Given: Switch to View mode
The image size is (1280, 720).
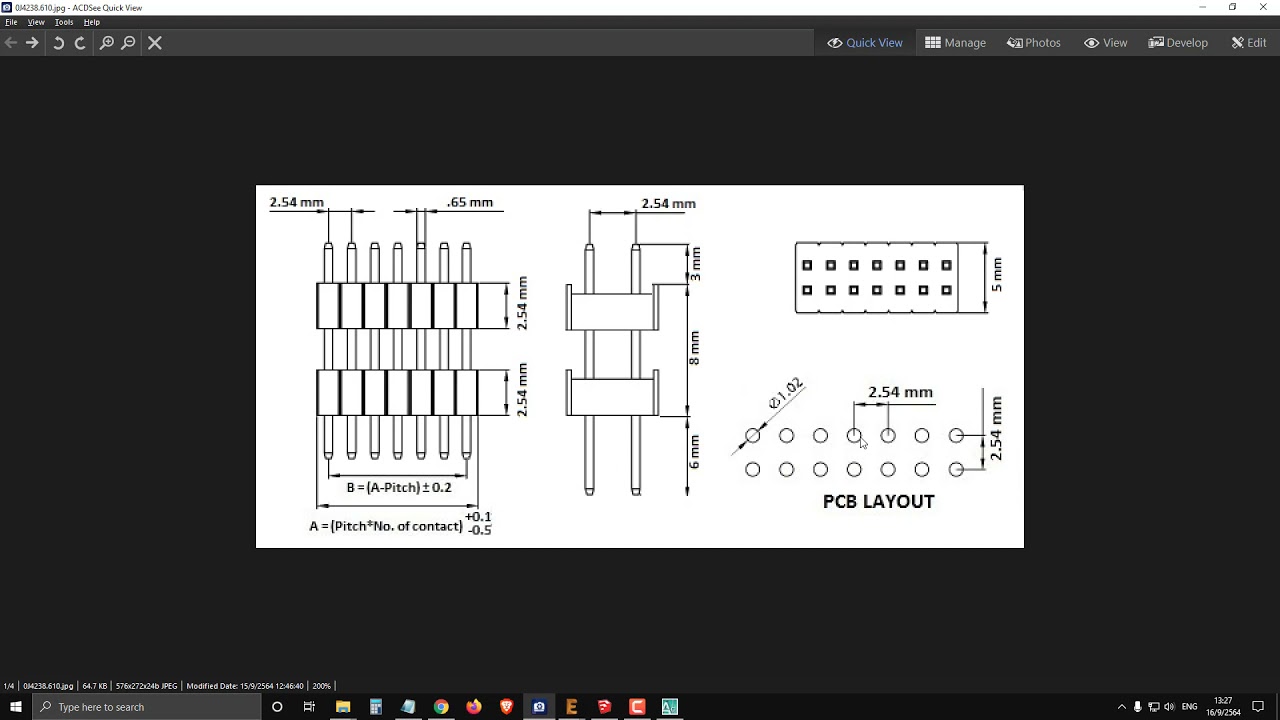Looking at the screenshot, I should pyautogui.click(x=1106, y=43).
